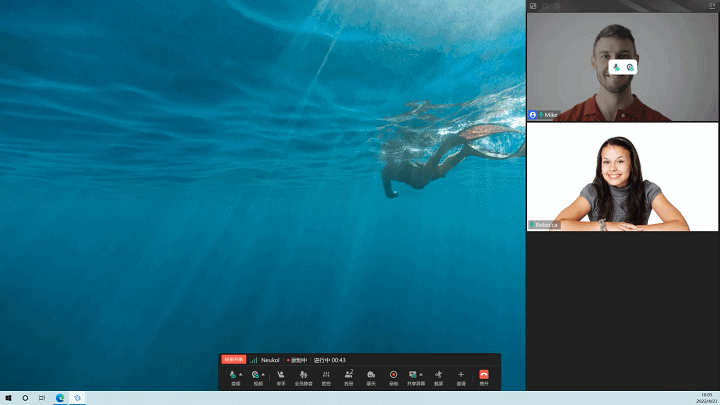Open the participants list showing 2

point(349,374)
